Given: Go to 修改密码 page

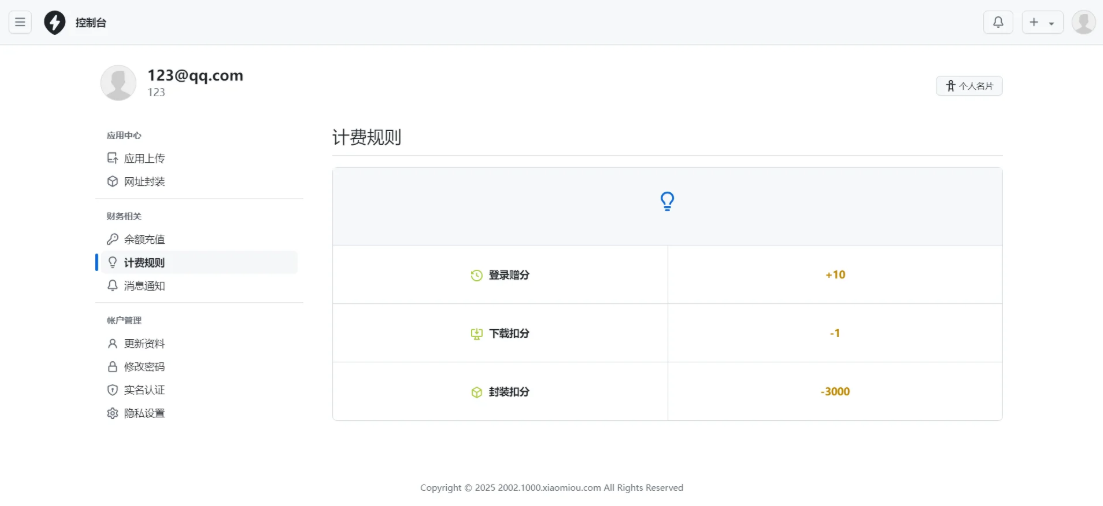Looking at the screenshot, I should pos(143,366).
